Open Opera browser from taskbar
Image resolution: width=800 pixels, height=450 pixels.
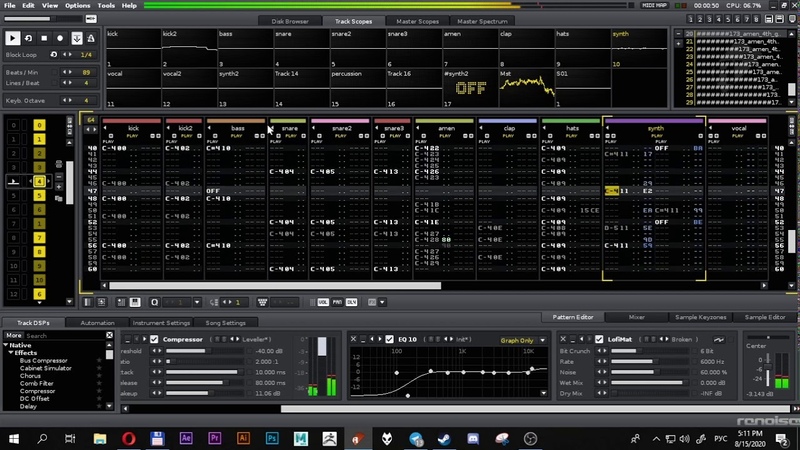129,439
